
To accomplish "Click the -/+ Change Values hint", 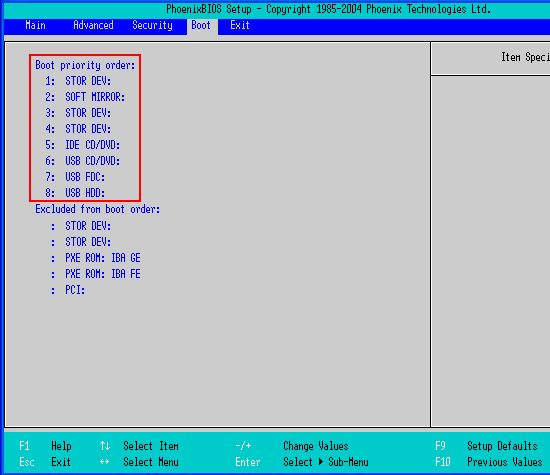I will [x=292, y=446].
